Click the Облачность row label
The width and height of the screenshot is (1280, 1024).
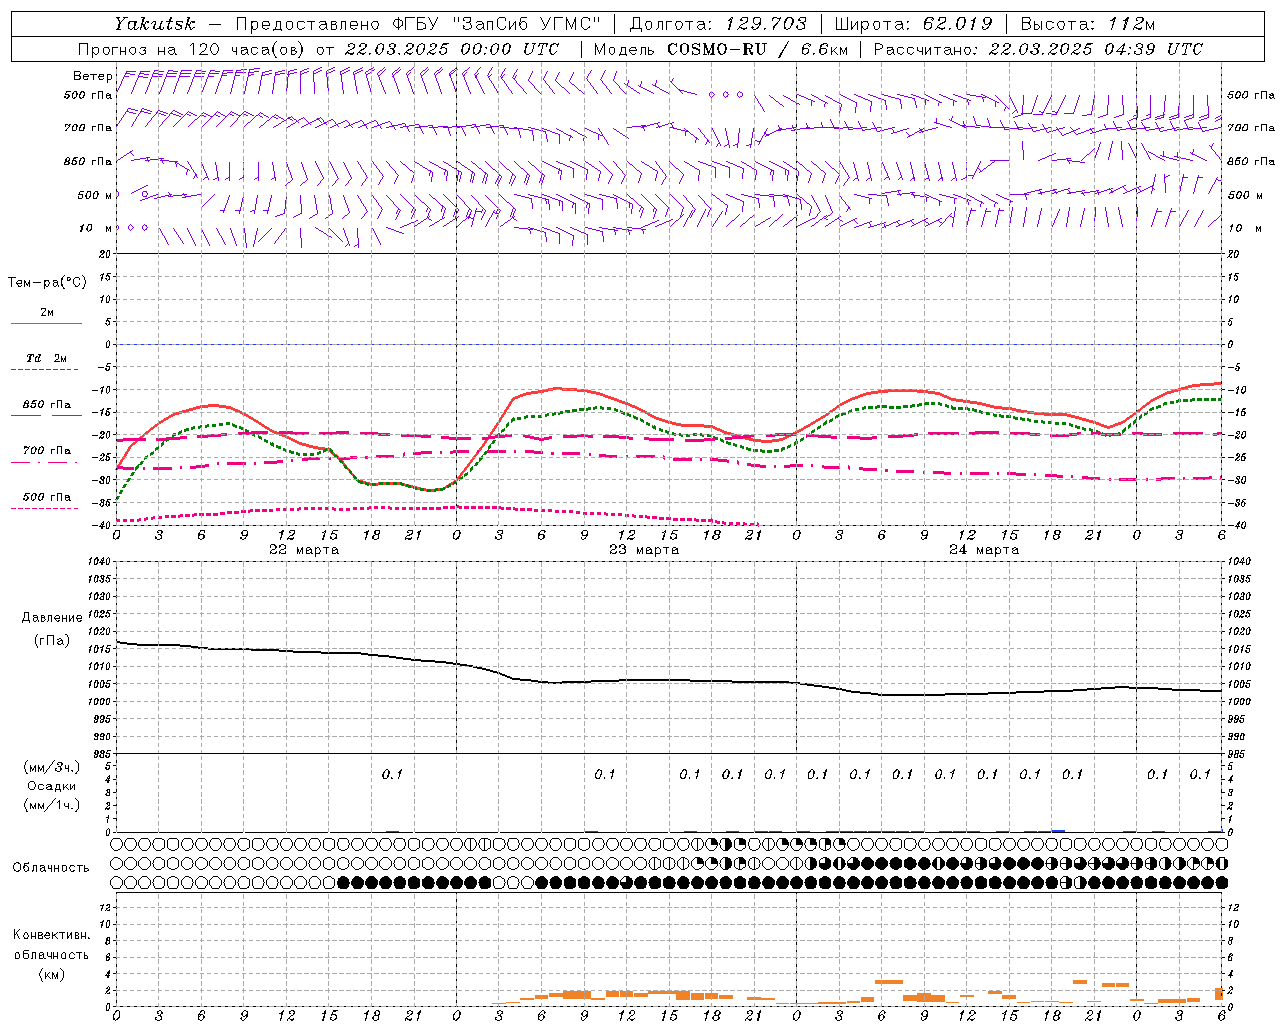tap(51, 868)
